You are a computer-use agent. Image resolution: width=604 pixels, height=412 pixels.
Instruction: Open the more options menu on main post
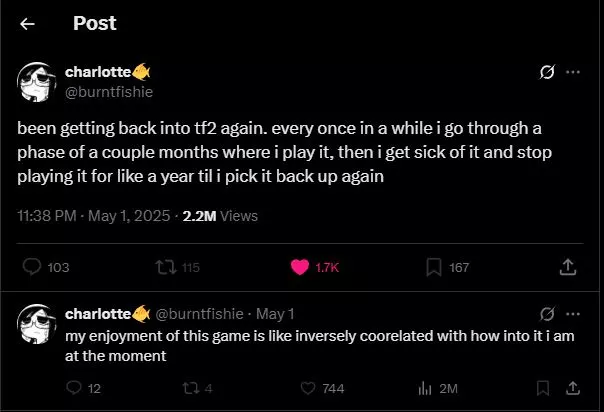click(x=573, y=73)
